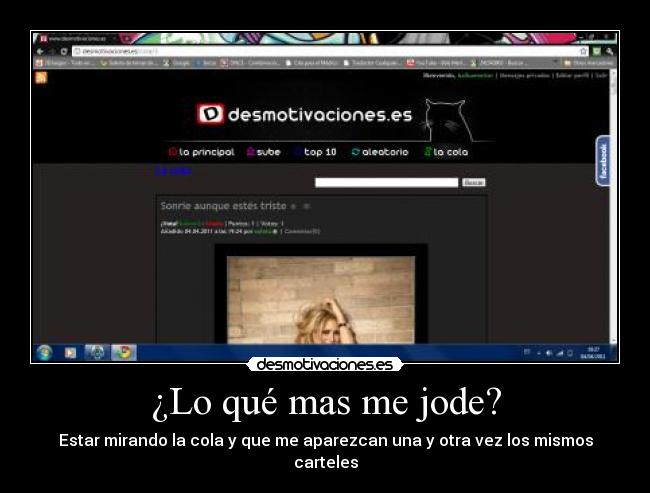Open Chrome from the taskbar
This screenshot has height=493, width=650.
(124, 353)
